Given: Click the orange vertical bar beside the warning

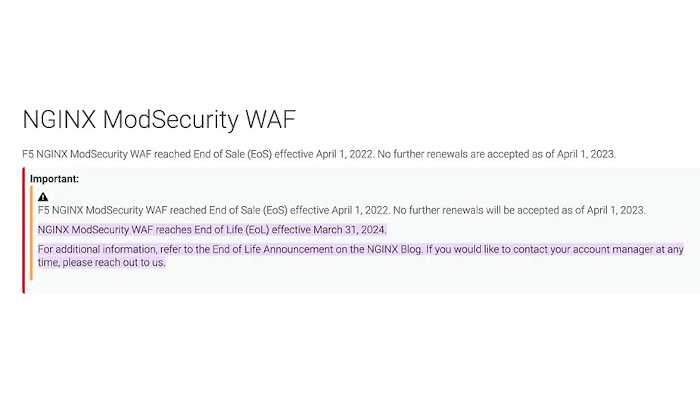Looking at the screenshot, I should point(32,233).
